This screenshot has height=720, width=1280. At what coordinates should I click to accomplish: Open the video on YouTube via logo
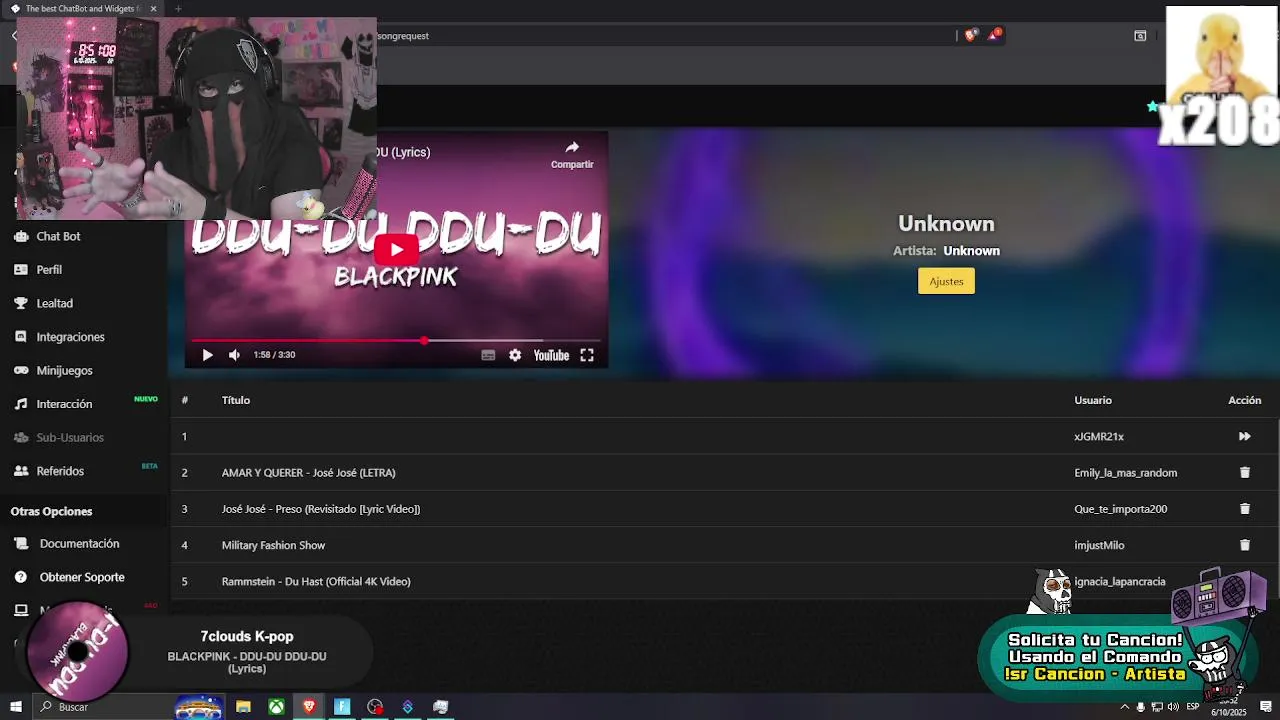tap(551, 355)
